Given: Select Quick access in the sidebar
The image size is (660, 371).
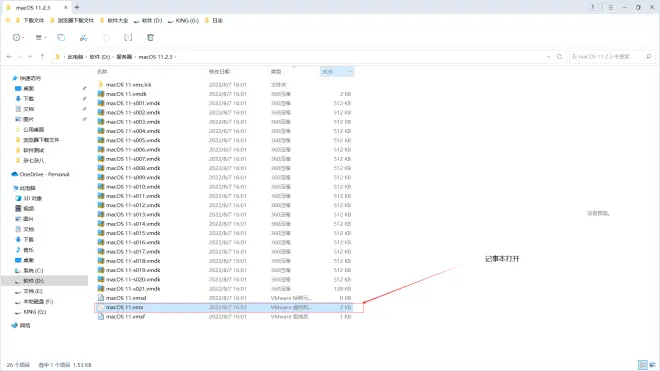Looking at the screenshot, I should [x=27, y=78].
